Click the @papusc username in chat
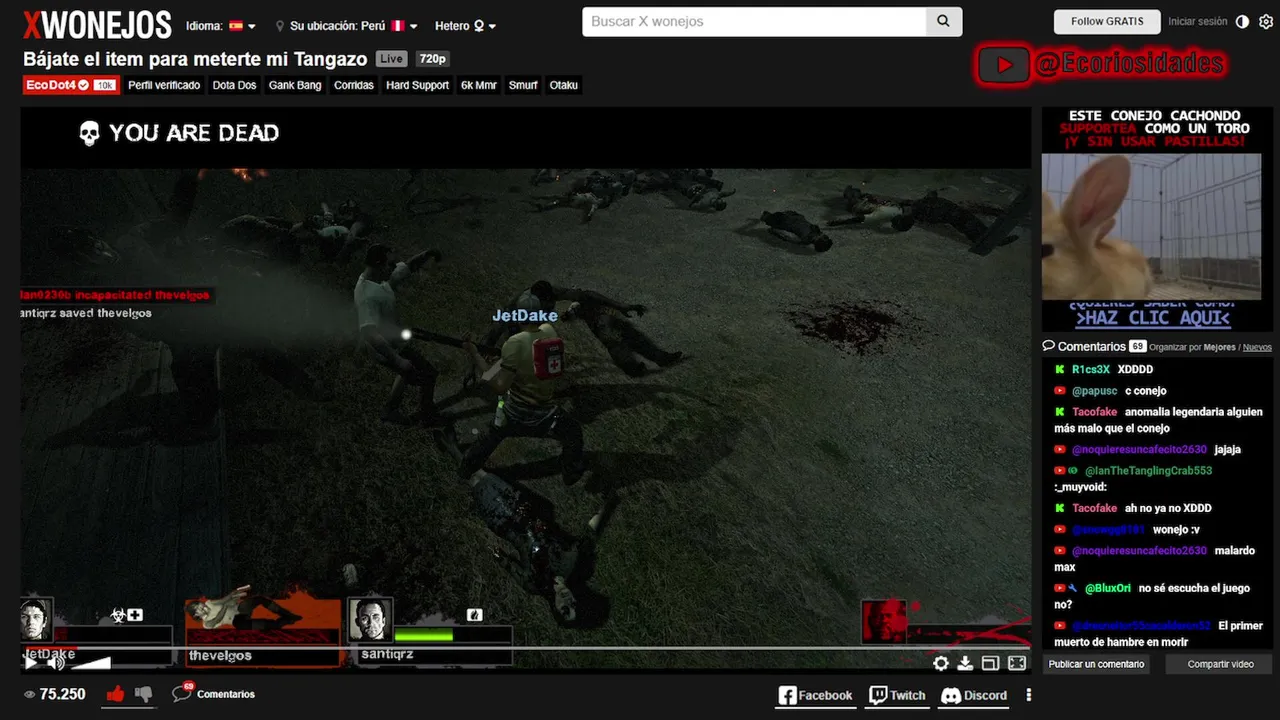Image resolution: width=1280 pixels, height=720 pixels. 1094,391
